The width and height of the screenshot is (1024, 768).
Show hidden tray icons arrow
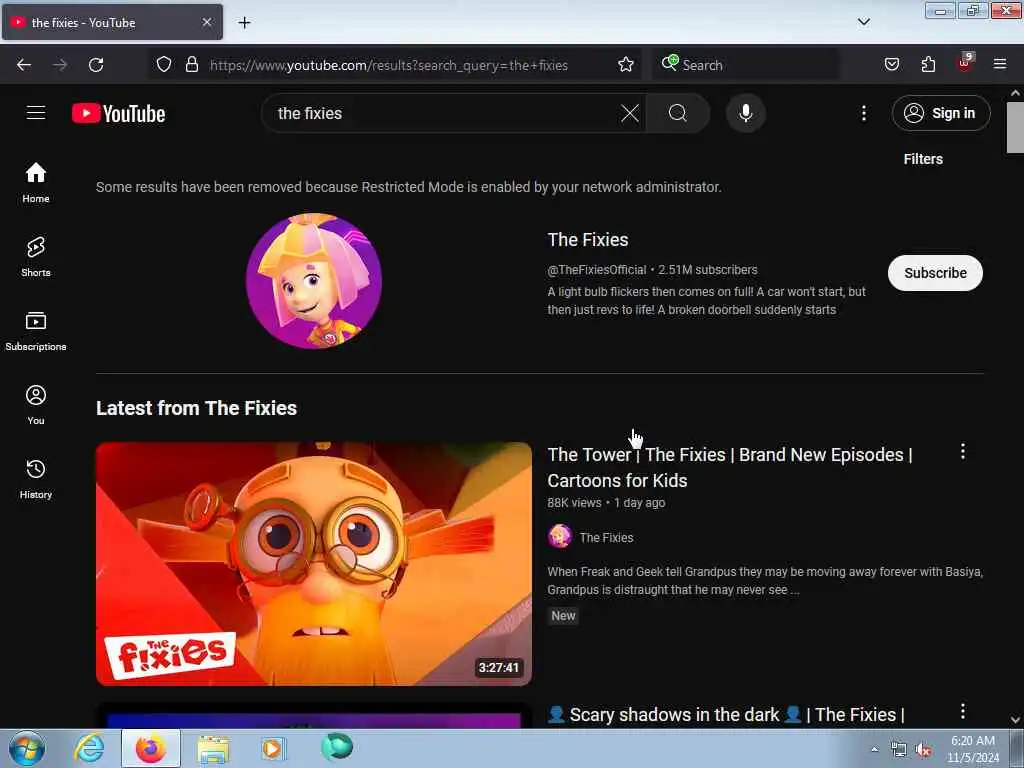(874, 749)
